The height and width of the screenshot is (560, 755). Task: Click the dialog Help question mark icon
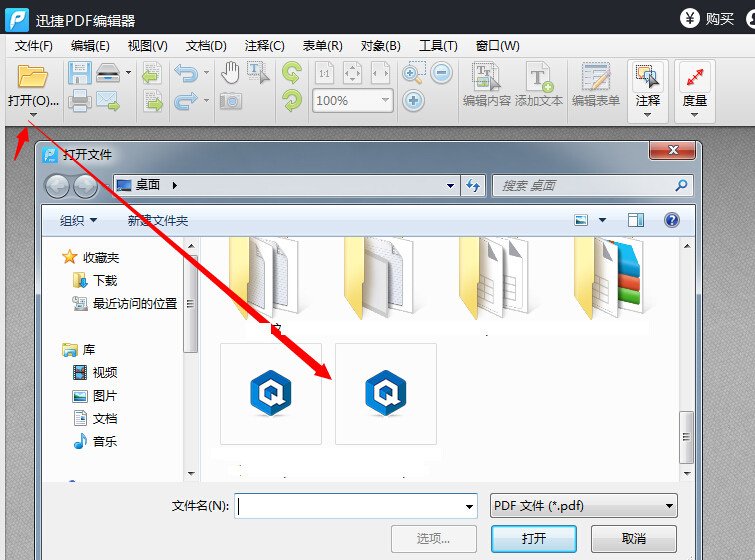click(672, 220)
